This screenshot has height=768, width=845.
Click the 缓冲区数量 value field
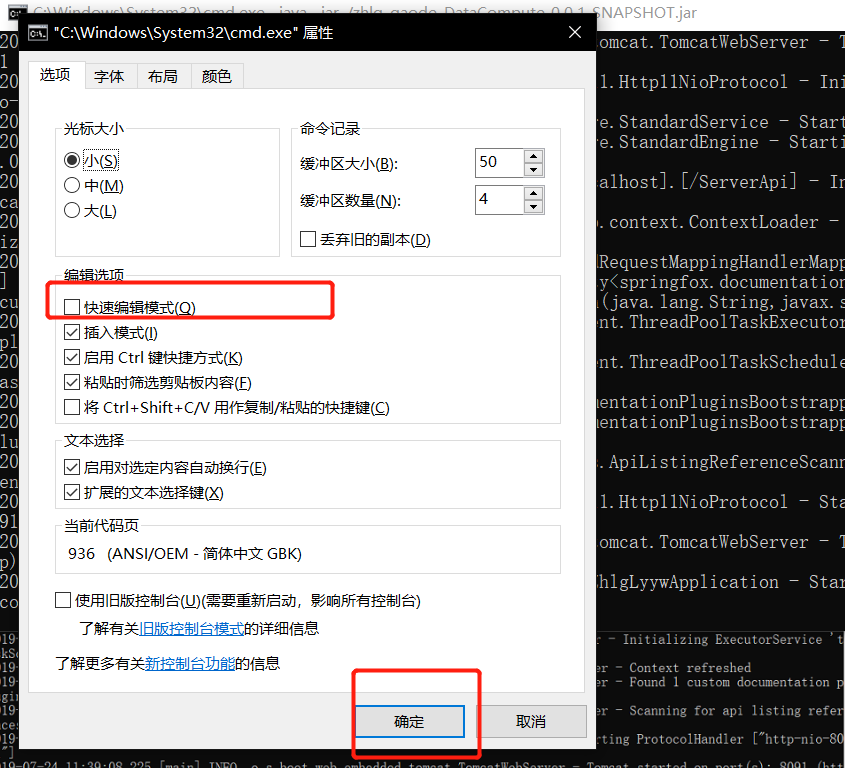point(499,199)
